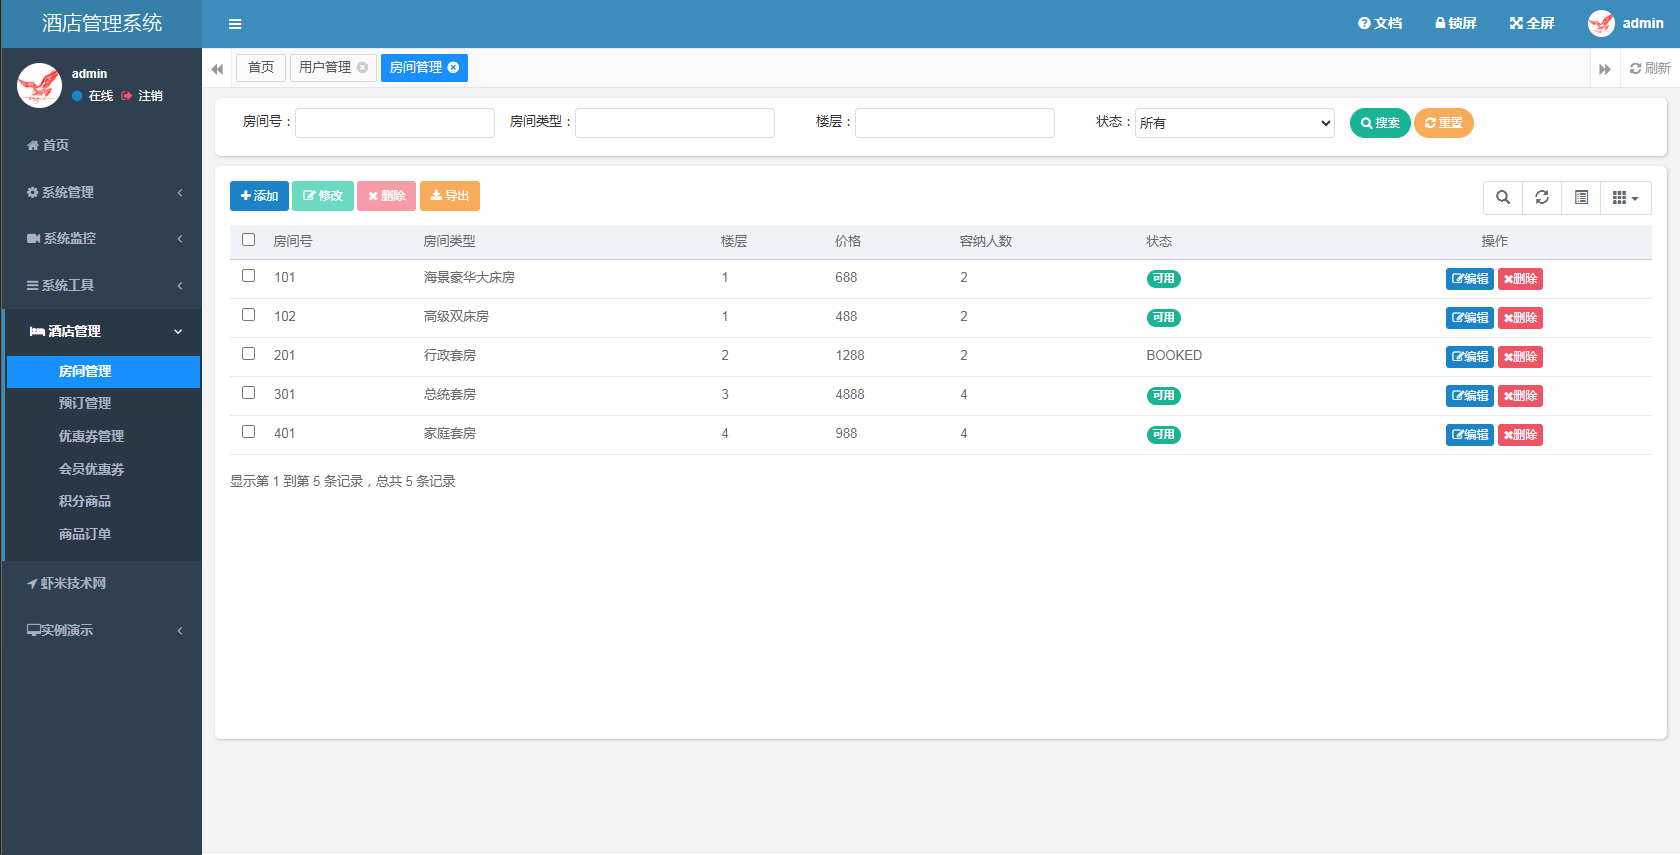Enter fullscreen with 全屏
This screenshot has width=1680, height=855.
(x=1532, y=23)
